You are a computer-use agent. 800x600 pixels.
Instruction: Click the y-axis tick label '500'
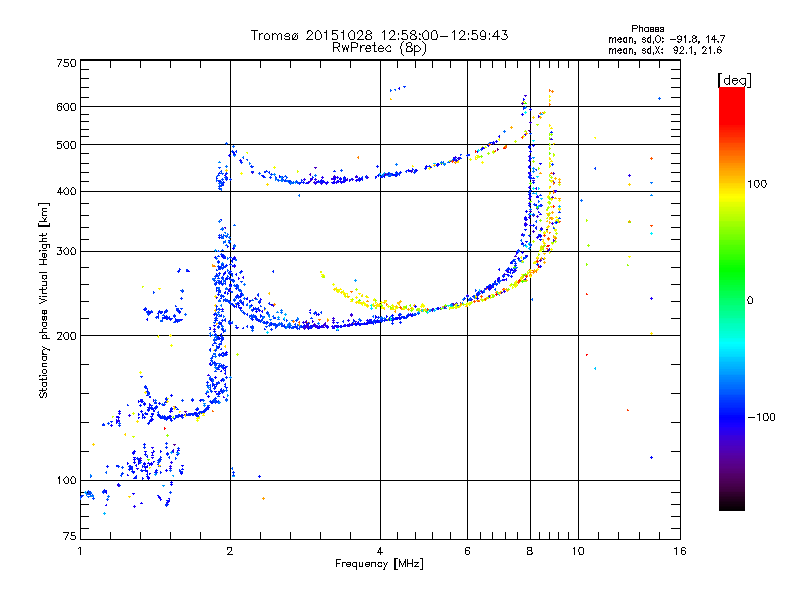tap(66, 145)
